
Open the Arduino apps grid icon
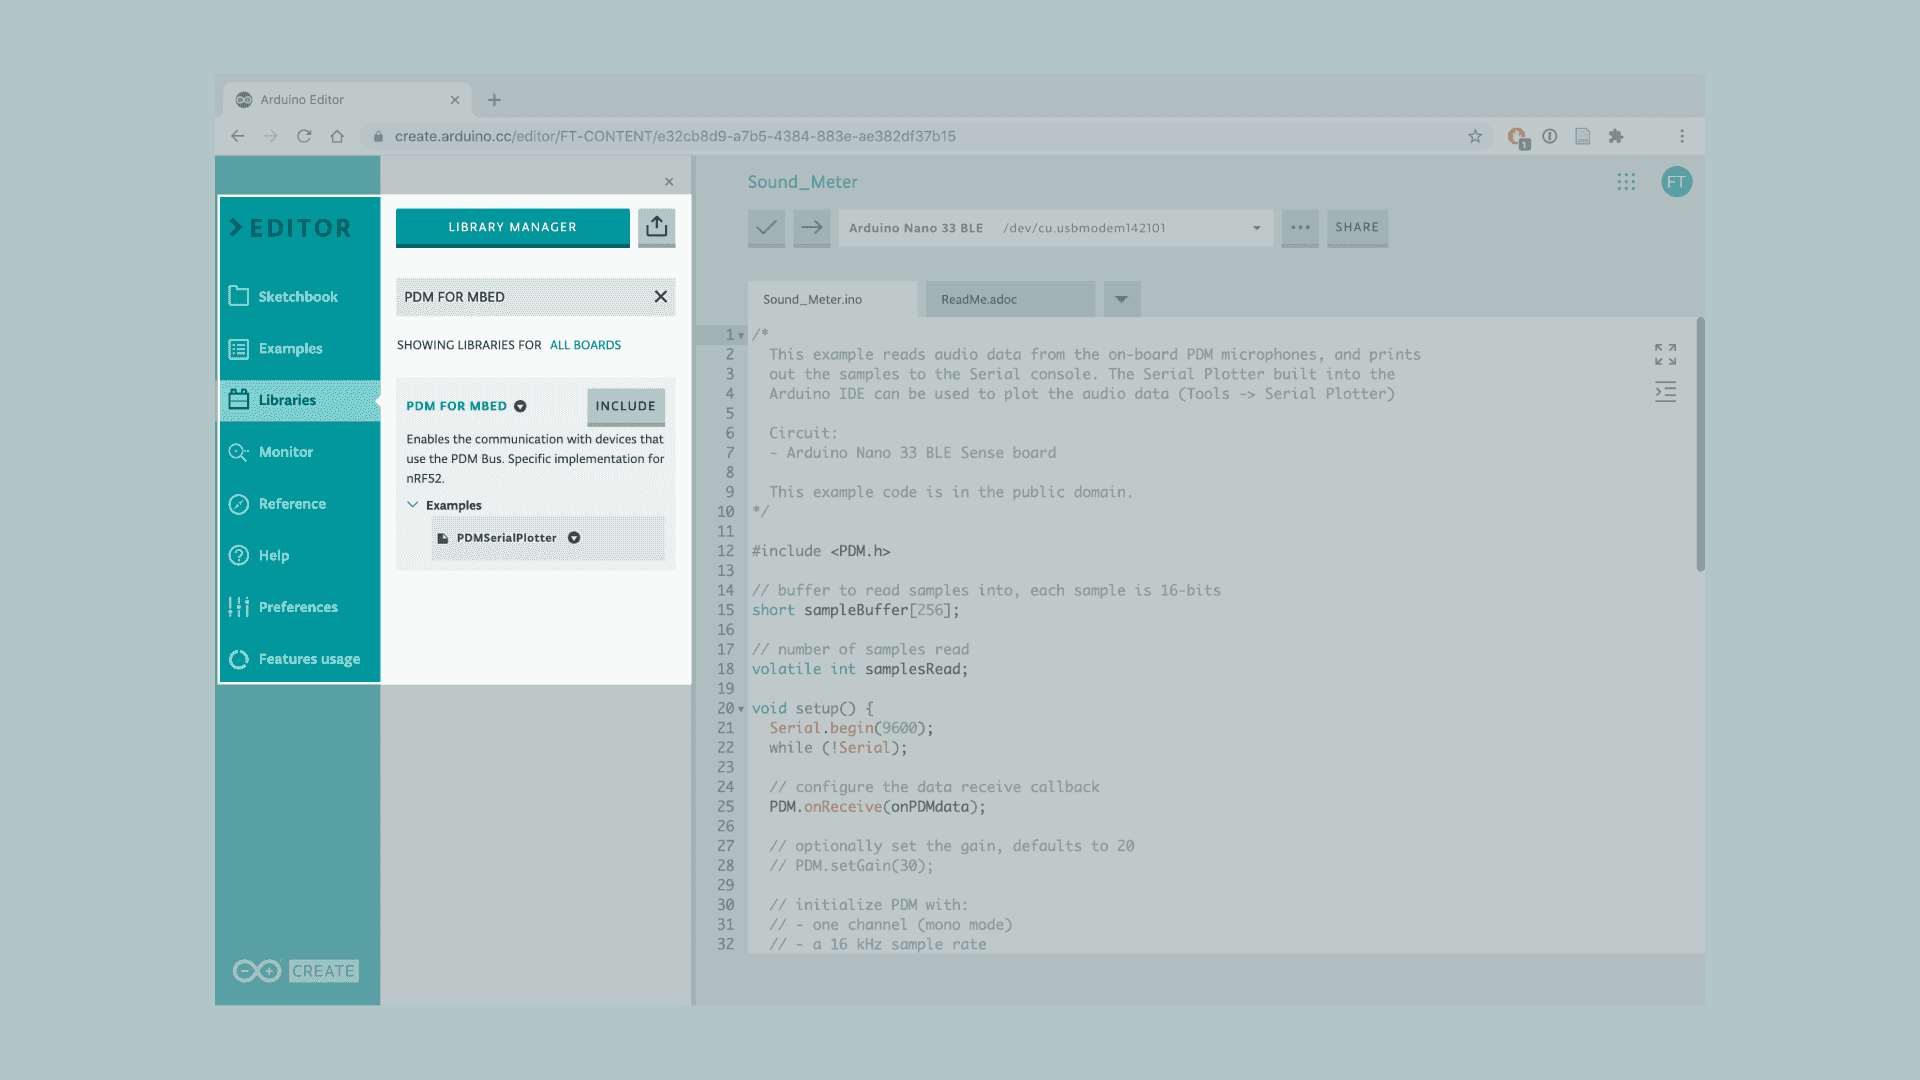point(1626,182)
